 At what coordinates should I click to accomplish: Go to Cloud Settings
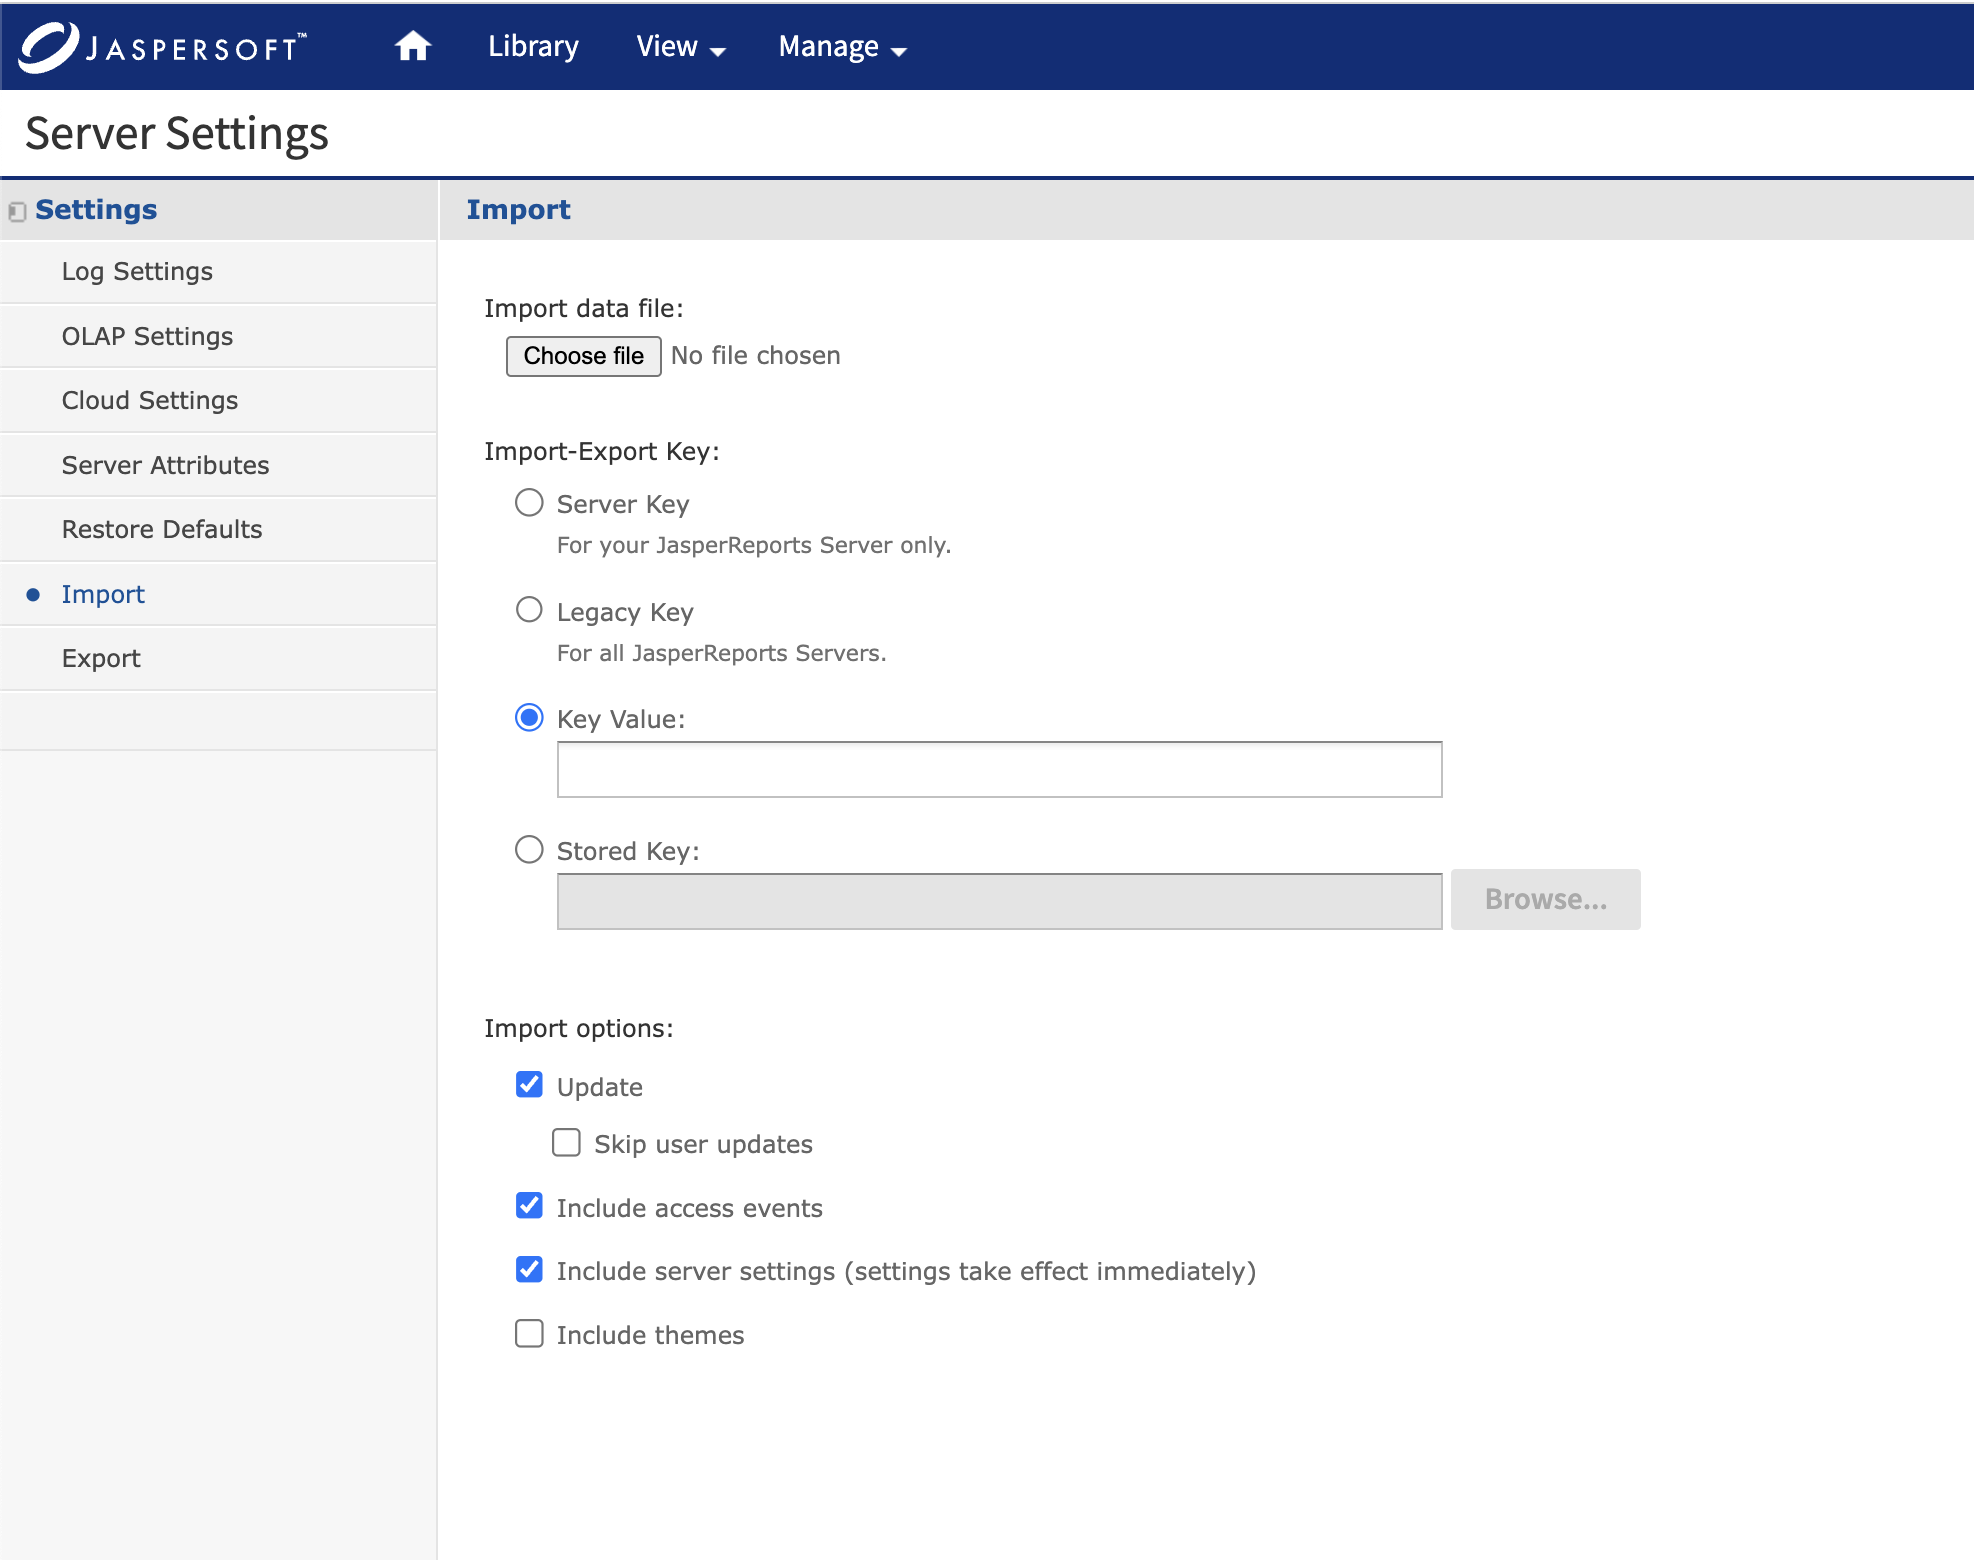[x=150, y=400]
